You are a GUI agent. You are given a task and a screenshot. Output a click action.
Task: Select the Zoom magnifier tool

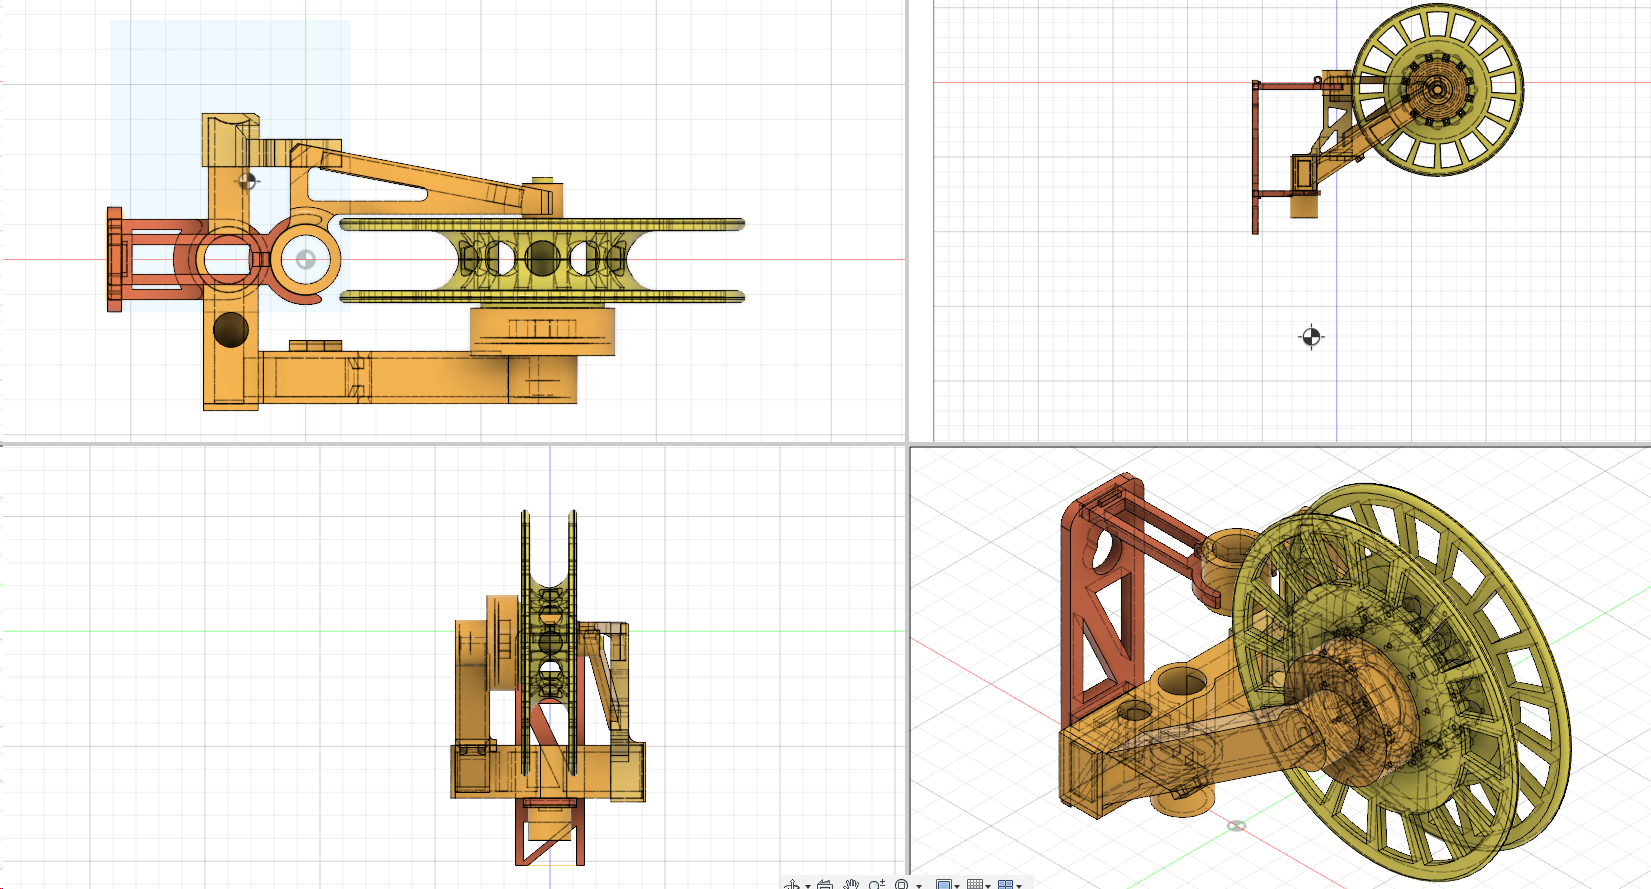[x=877, y=885]
